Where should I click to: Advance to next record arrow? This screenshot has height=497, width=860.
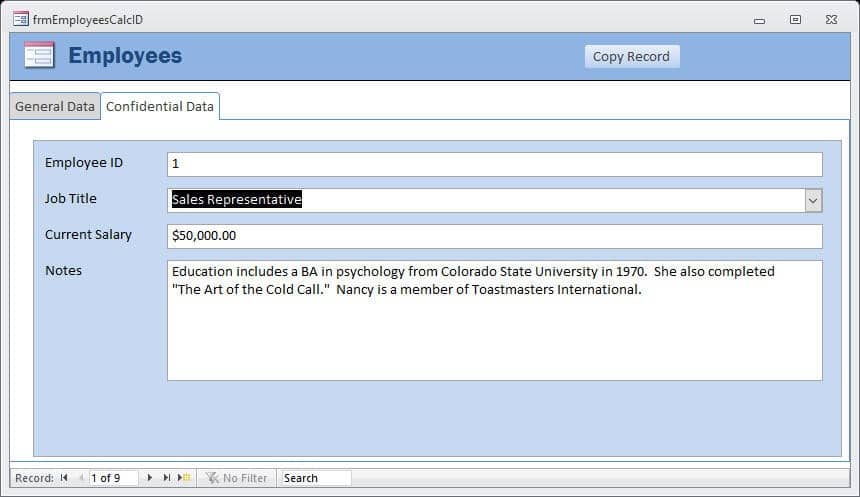(x=149, y=478)
